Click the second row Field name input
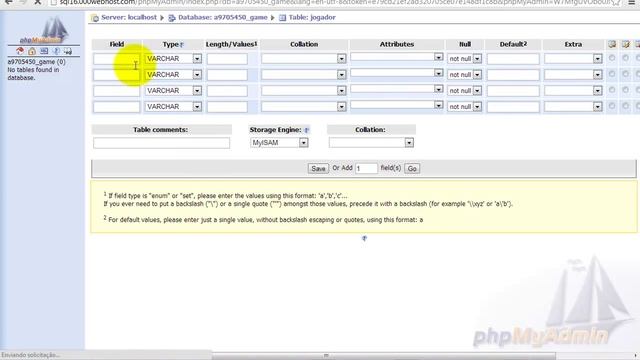The width and height of the screenshot is (640, 360). coord(116,75)
